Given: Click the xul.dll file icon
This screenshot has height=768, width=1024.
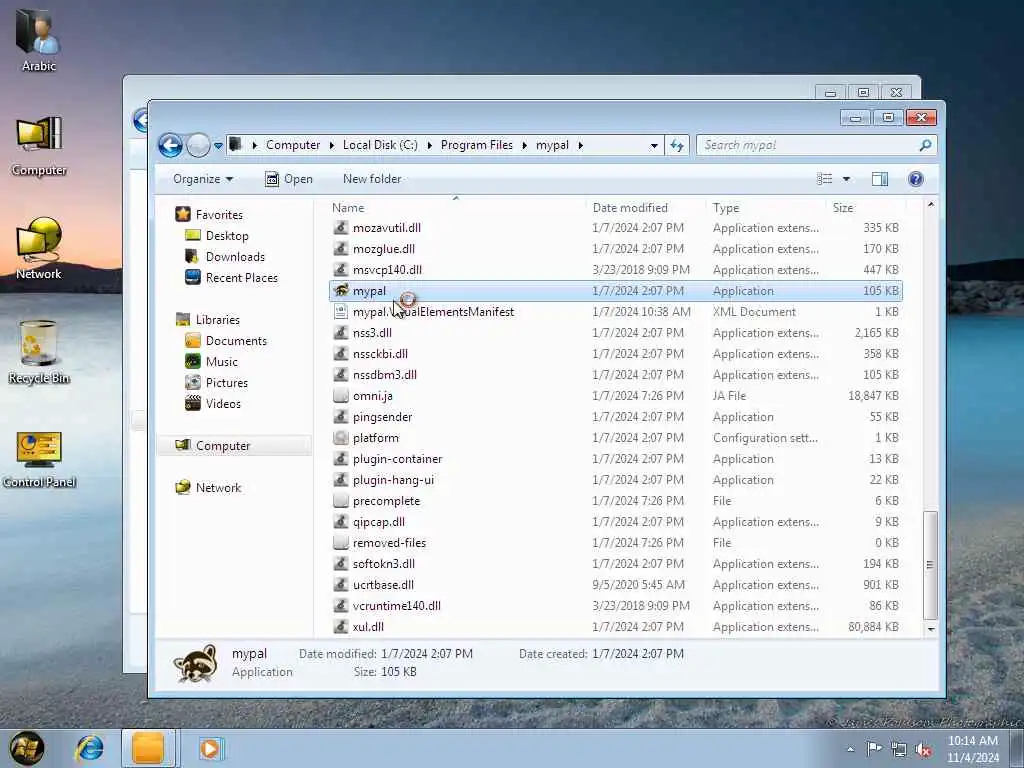Looking at the screenshot, I should click(341, 627).
